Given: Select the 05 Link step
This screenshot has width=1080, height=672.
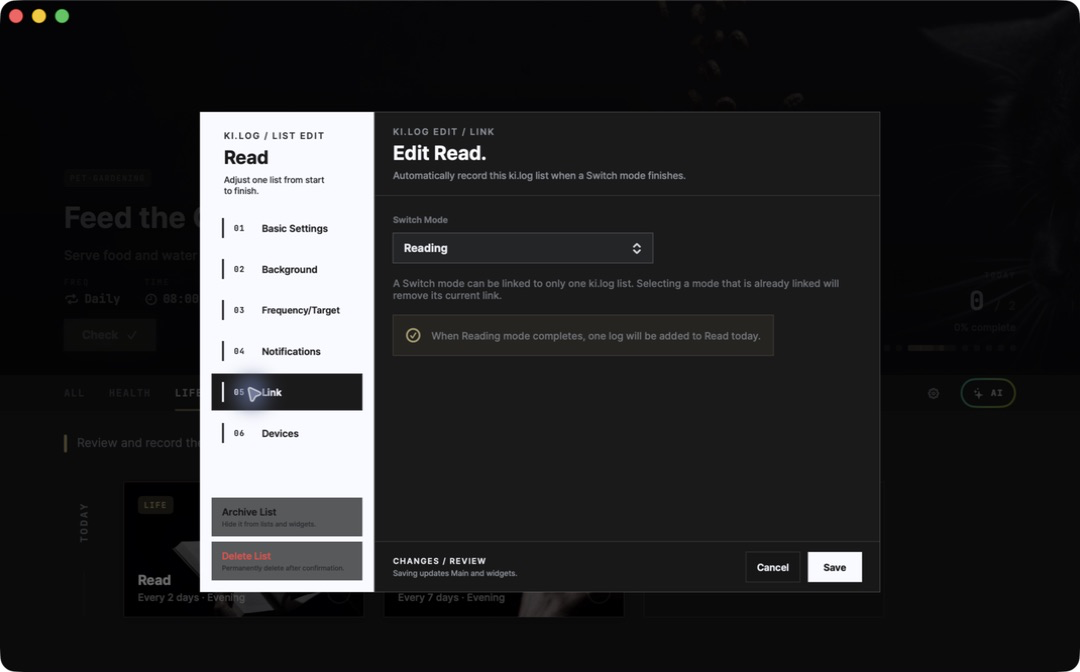Looking at the screenshot, I should click(287, 392).
